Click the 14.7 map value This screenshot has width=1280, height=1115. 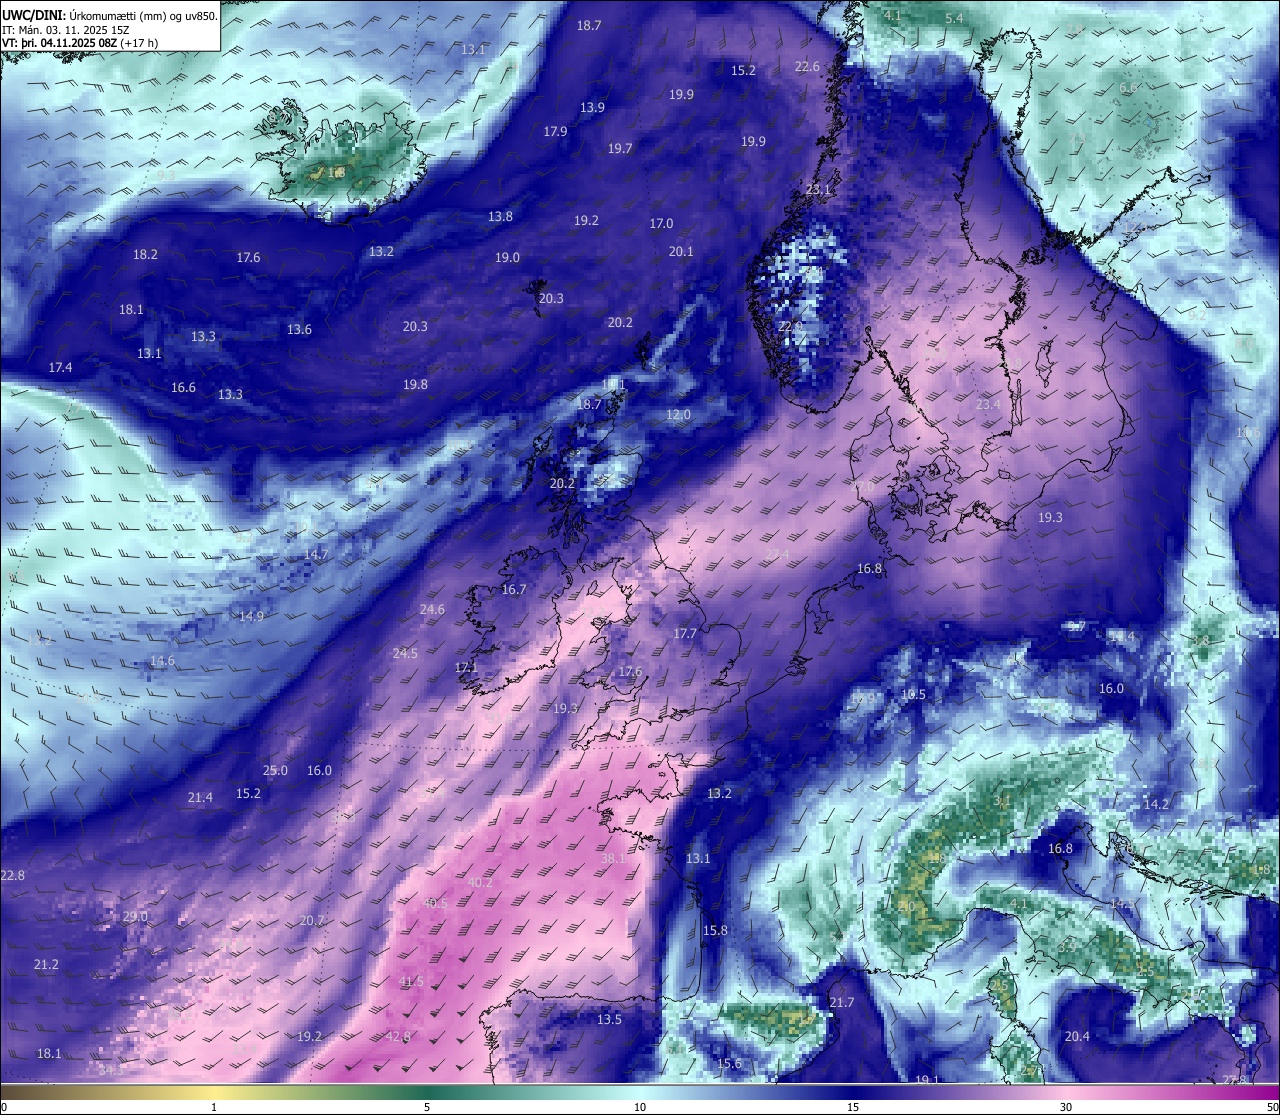[x=316, y=555]
